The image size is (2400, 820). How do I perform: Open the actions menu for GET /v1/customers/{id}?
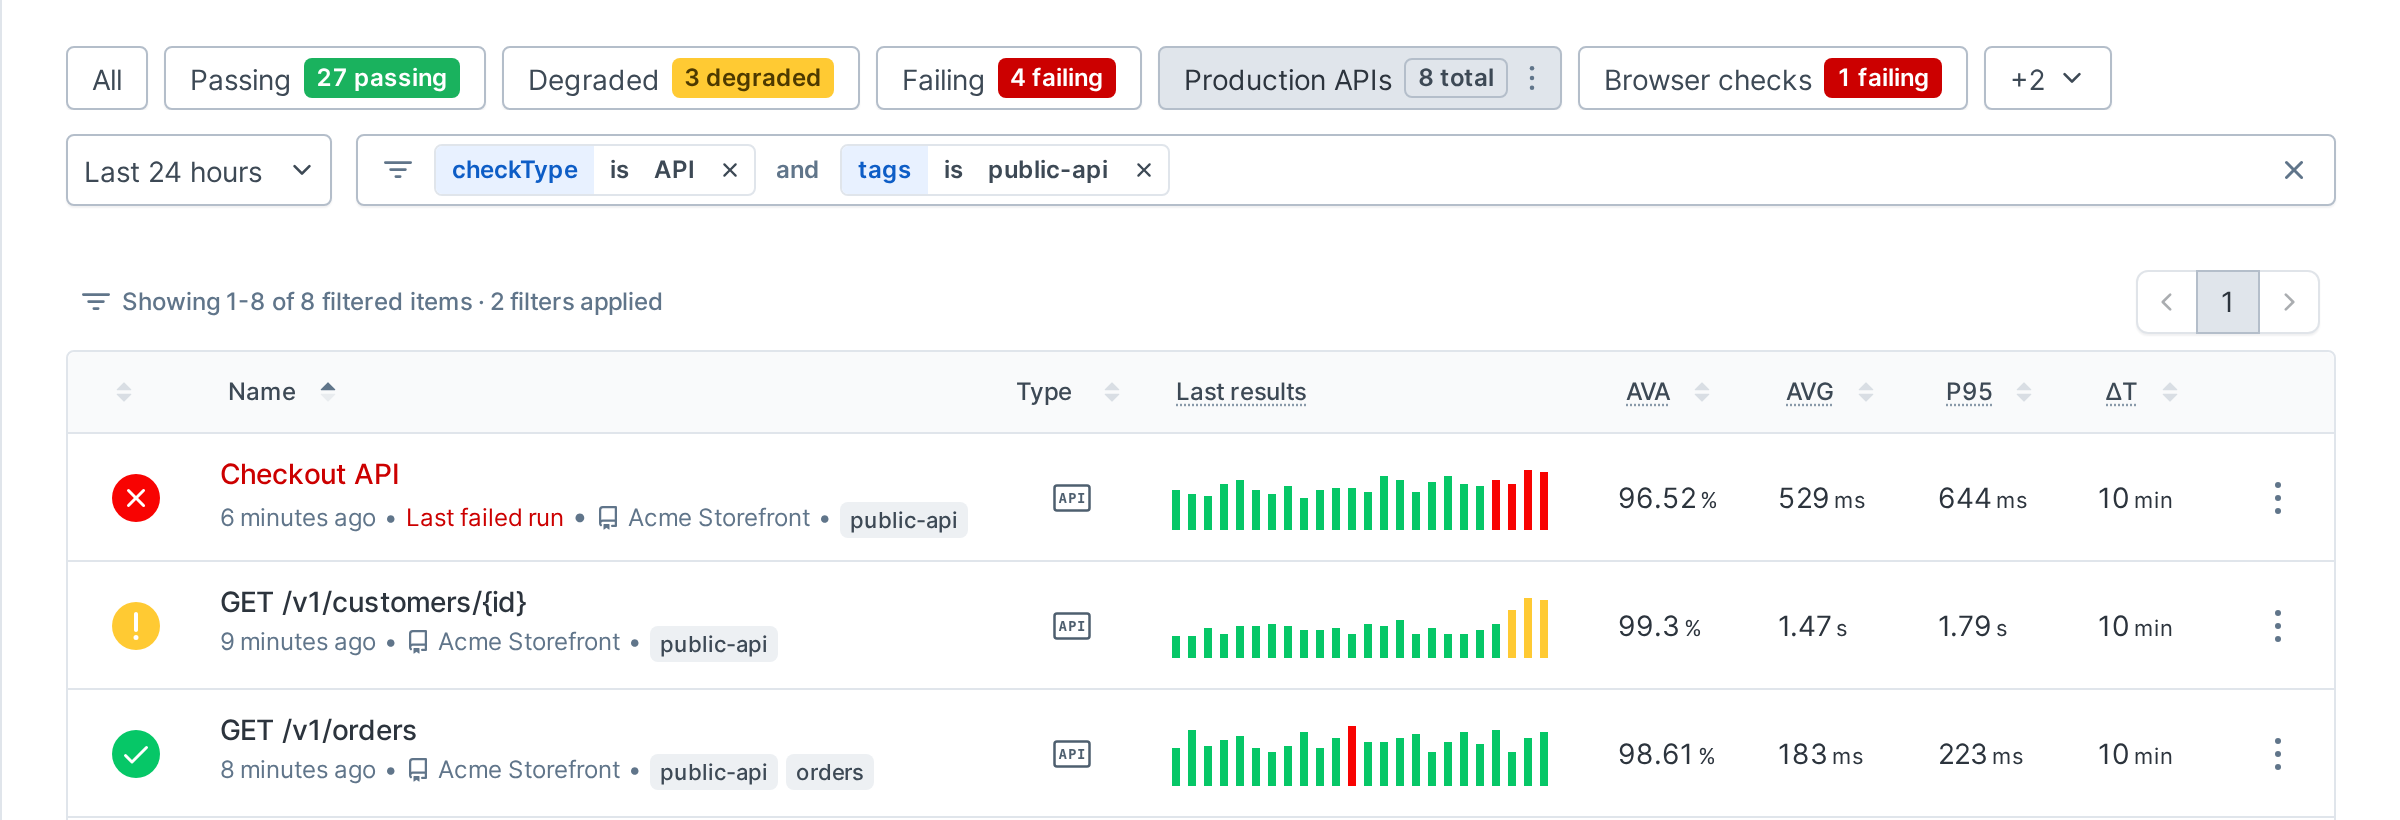pos(2277,626)
